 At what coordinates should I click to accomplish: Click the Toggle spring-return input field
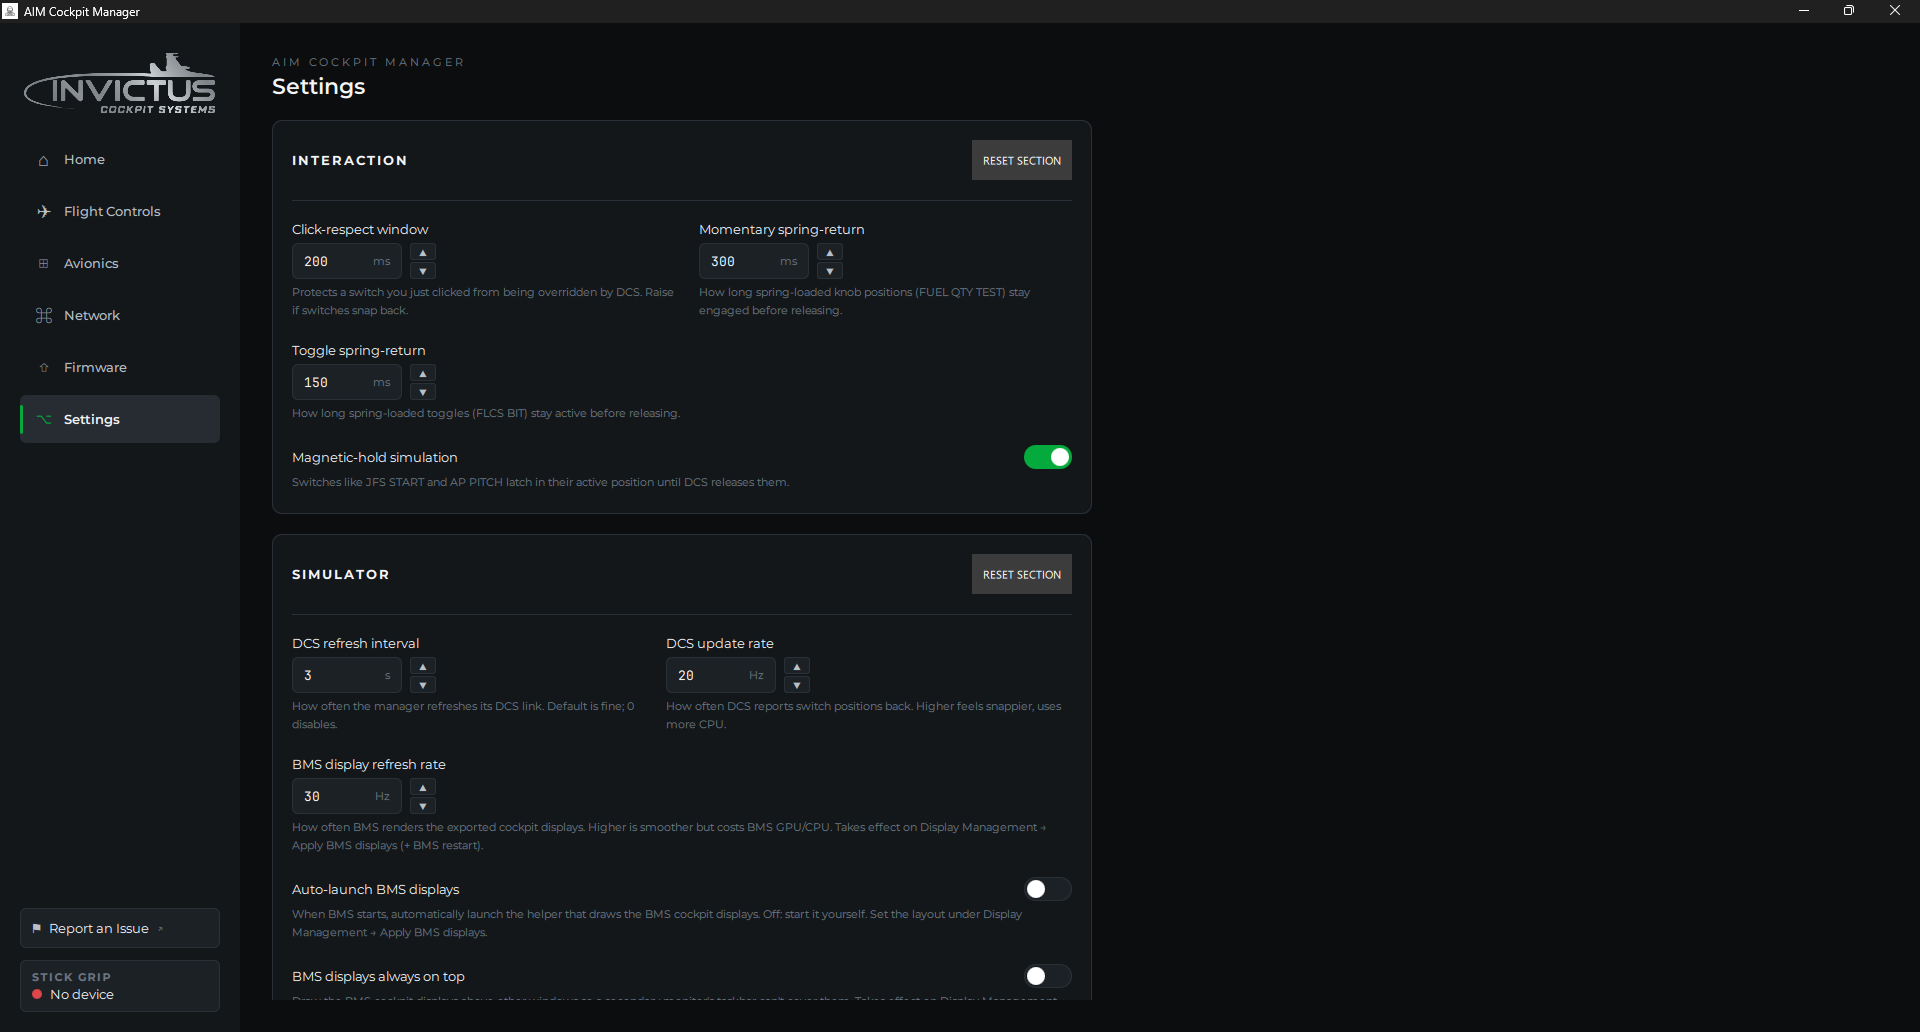[x=347, y=382]
